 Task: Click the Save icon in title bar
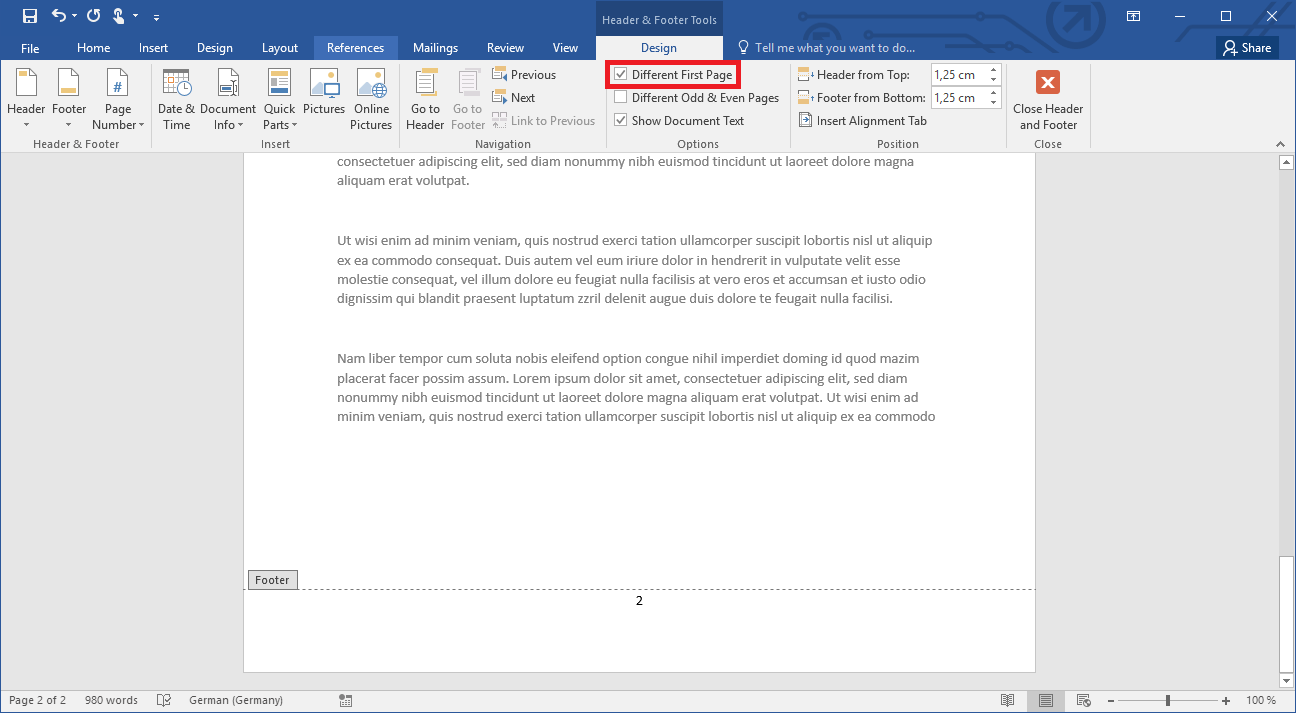[x=30, y=16]
